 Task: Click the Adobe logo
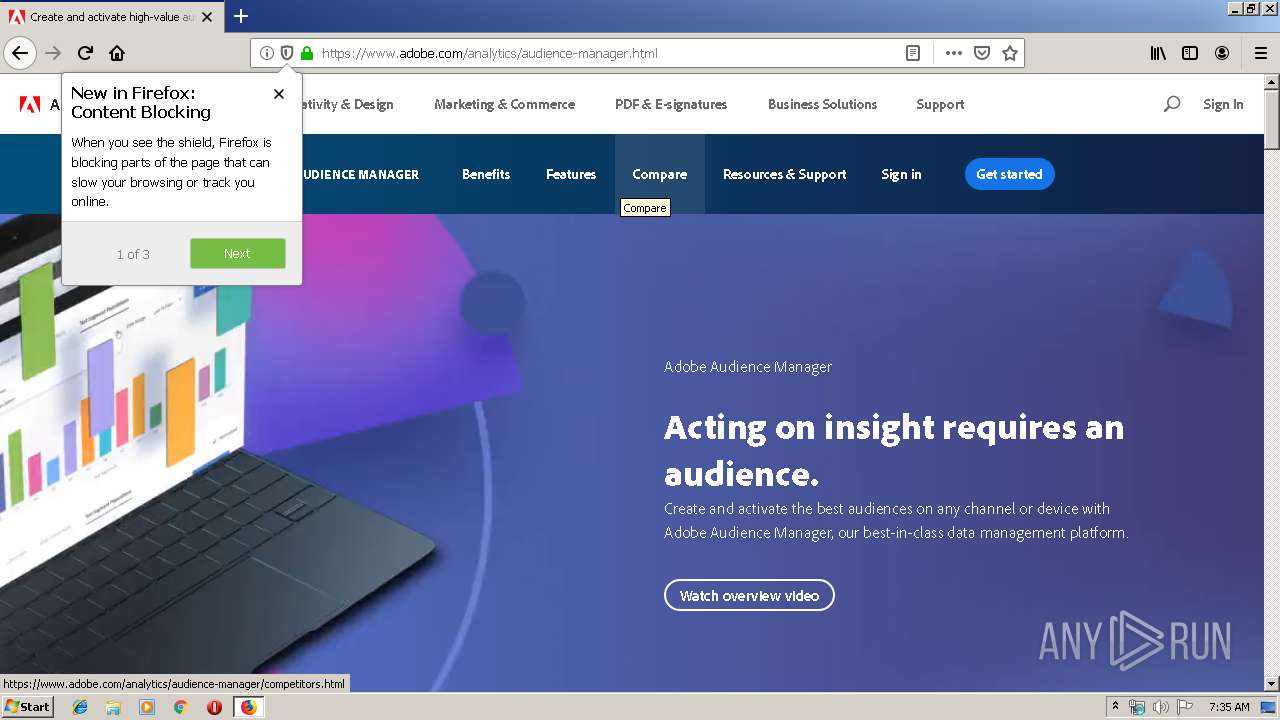(x=29, y=104)
